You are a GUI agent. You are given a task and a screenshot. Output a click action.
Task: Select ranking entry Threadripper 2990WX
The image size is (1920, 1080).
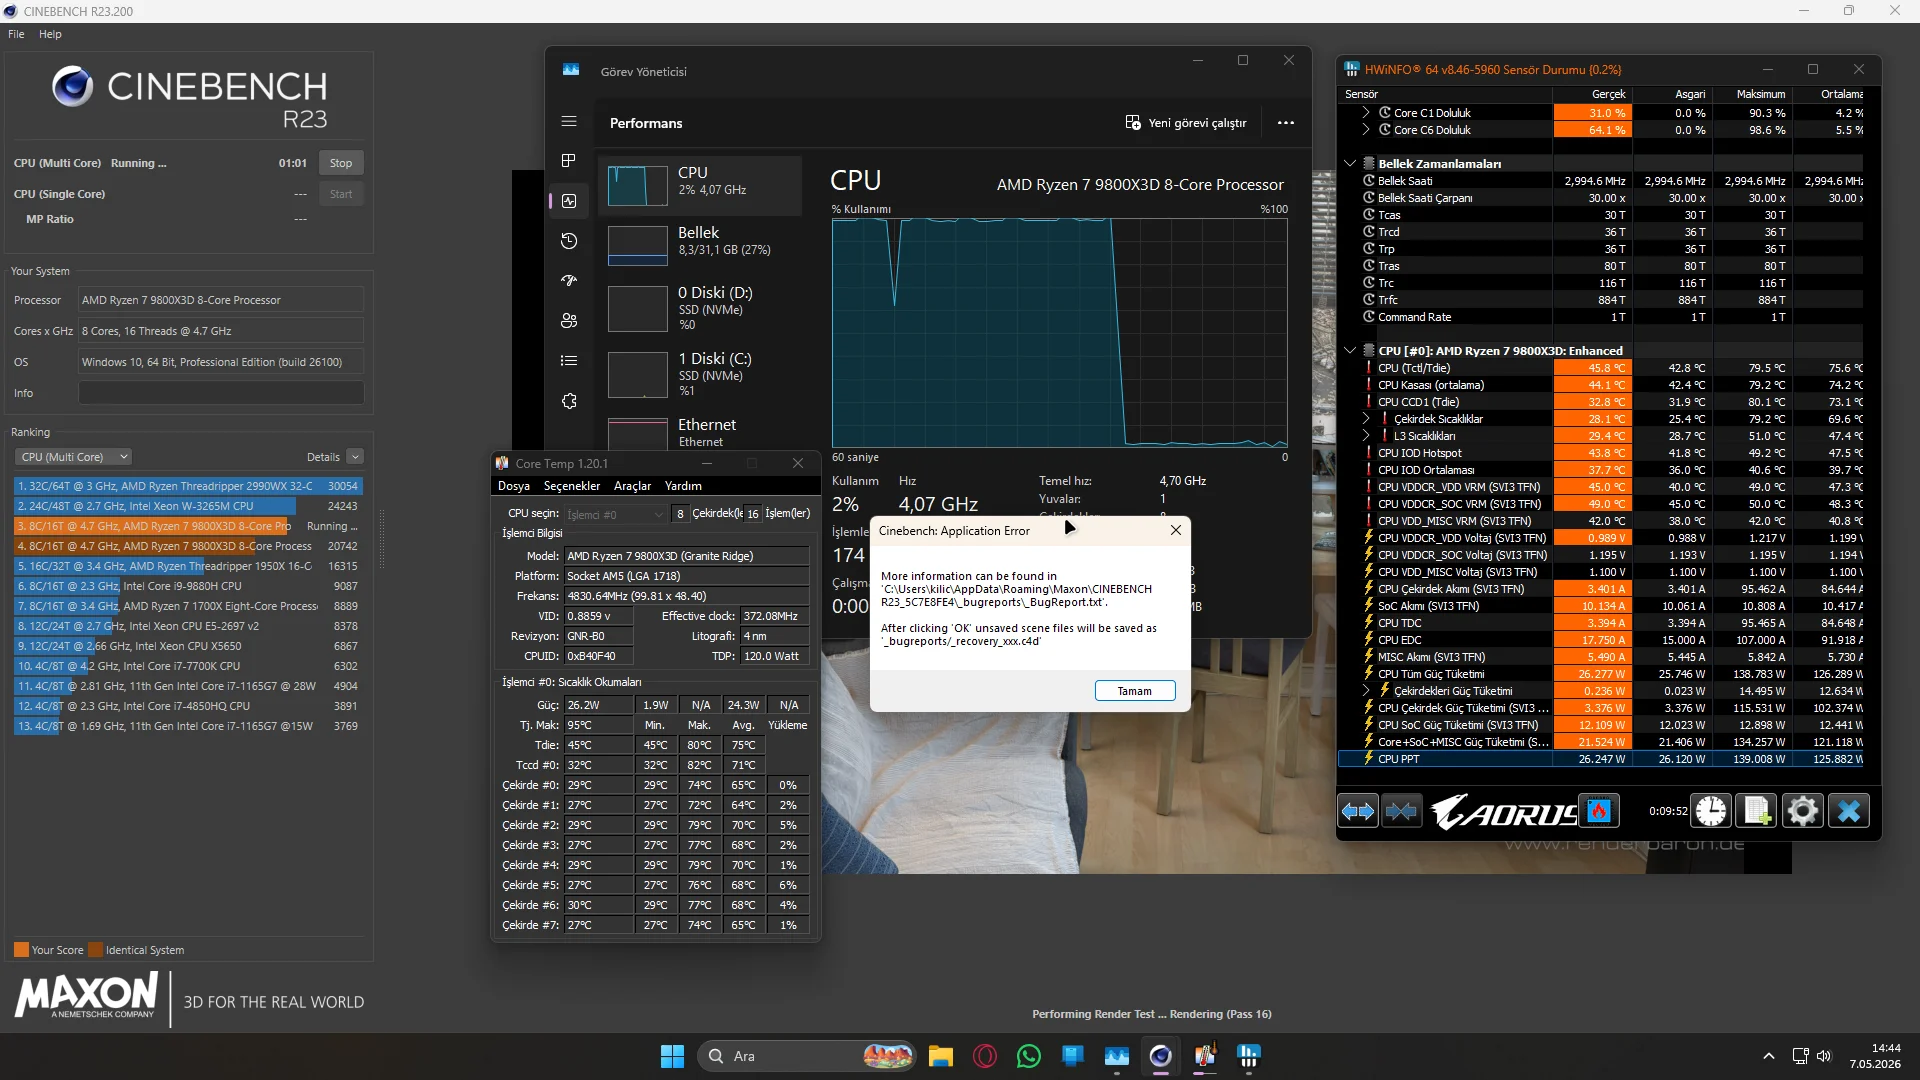[x=187, y=486]
